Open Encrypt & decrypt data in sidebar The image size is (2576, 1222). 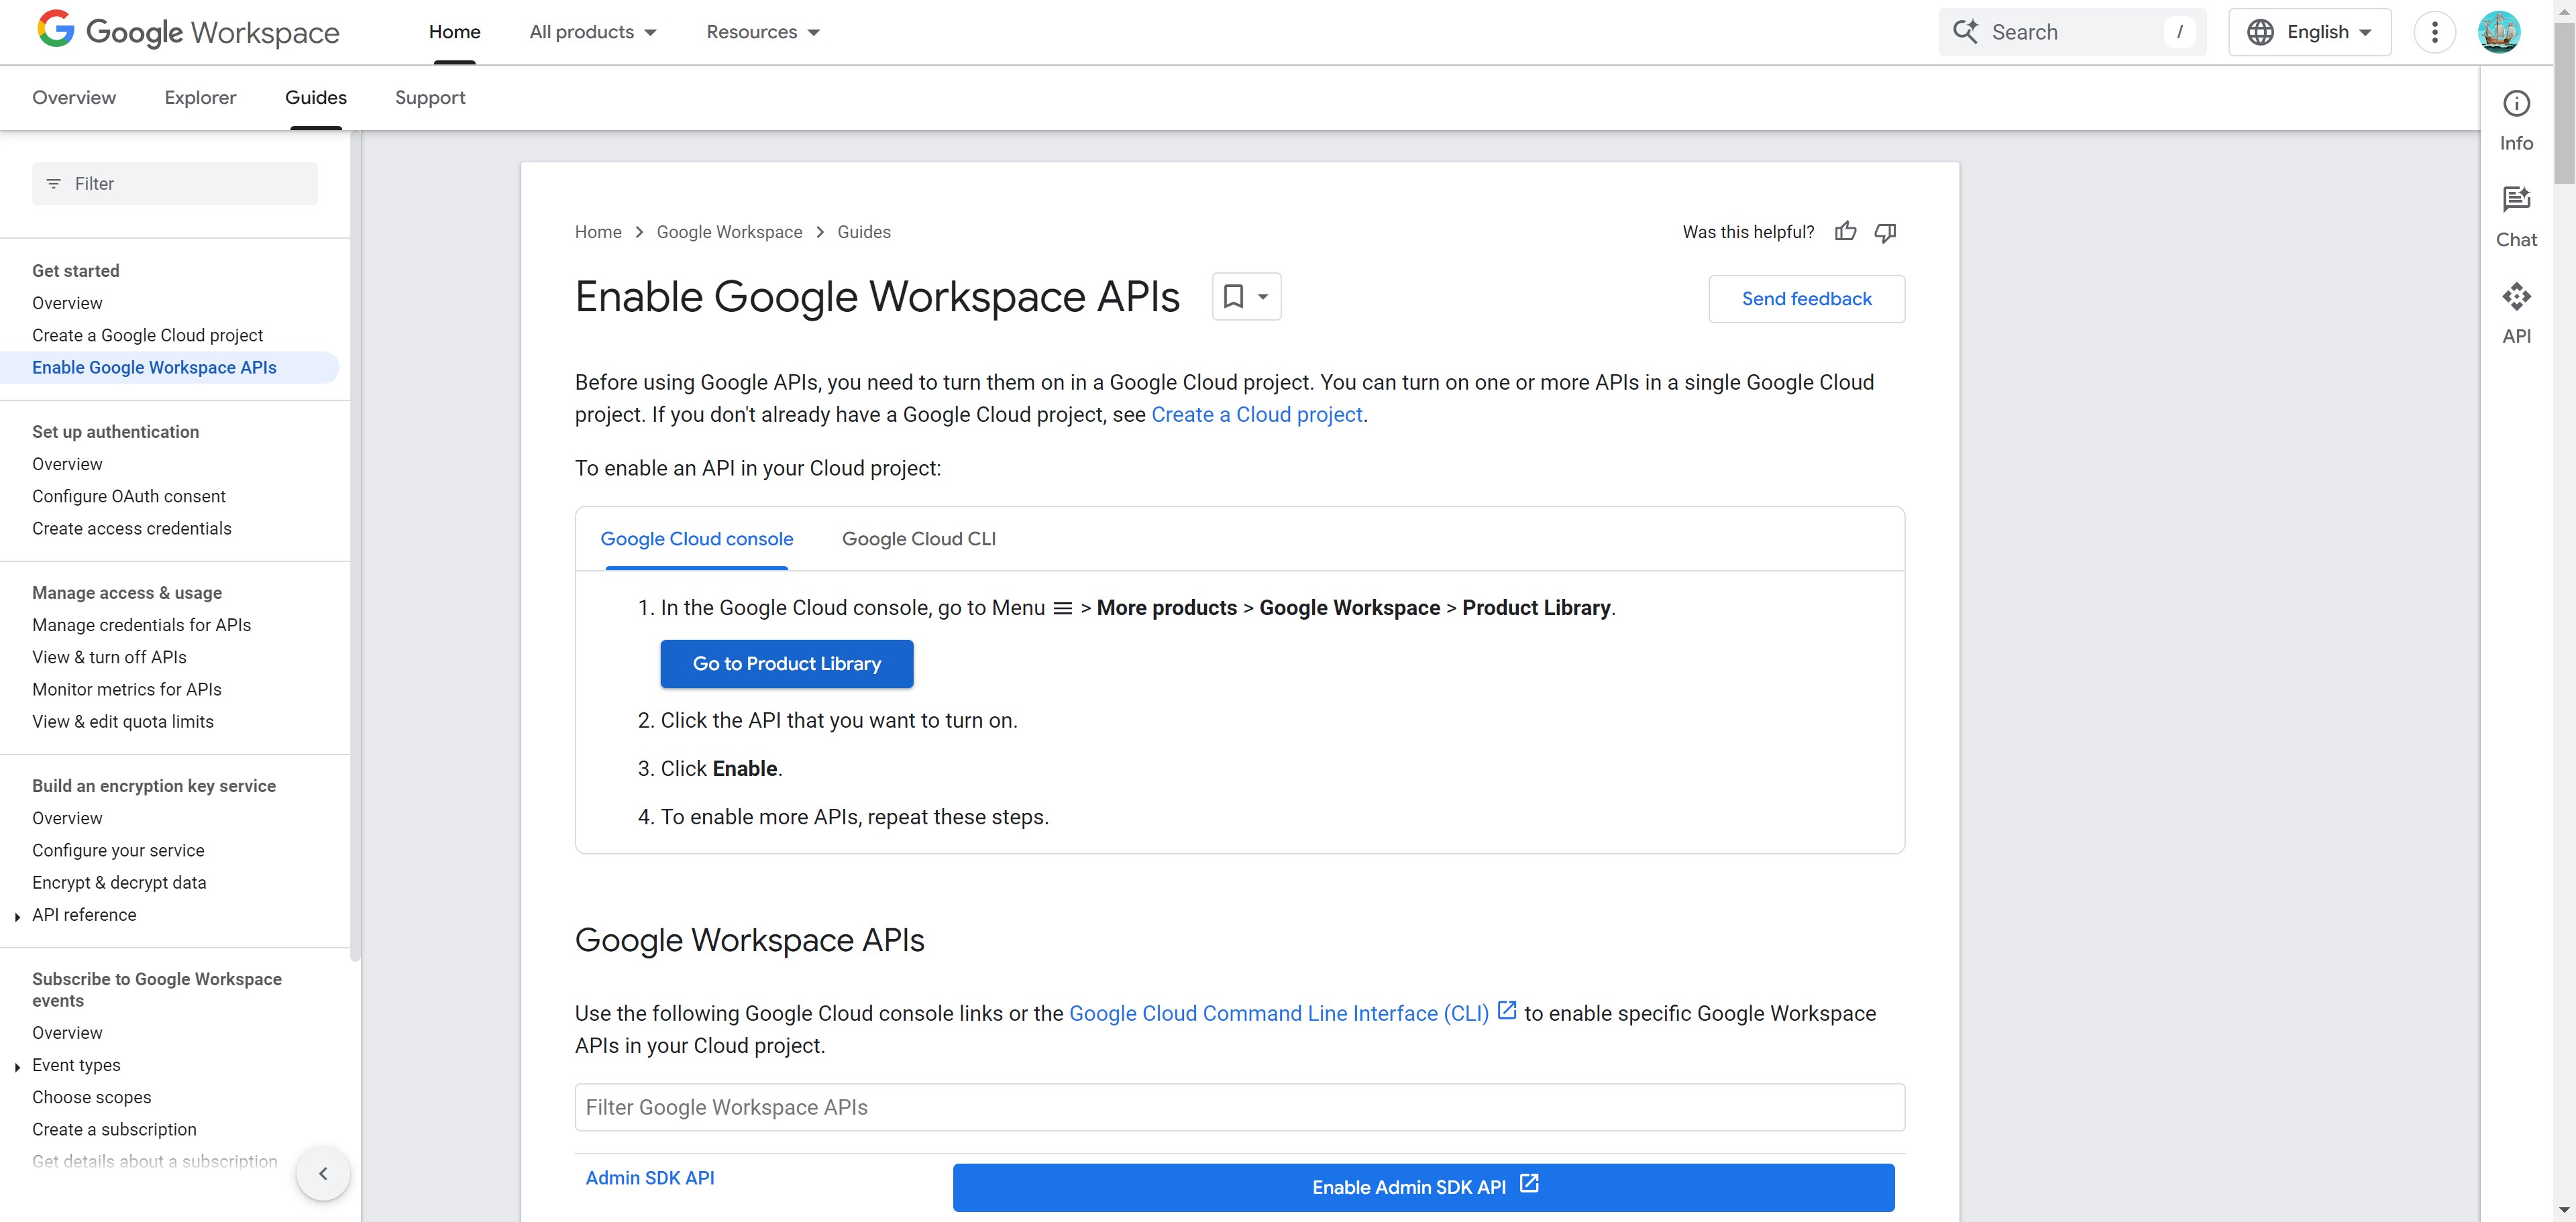pyautogui.click(x=119, y=882)
